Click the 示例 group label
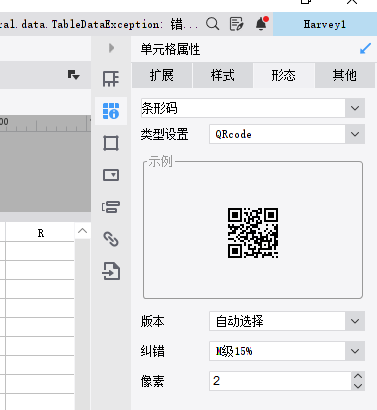The image size is (377, 410). pyautogui.click(x=160, y=161)
